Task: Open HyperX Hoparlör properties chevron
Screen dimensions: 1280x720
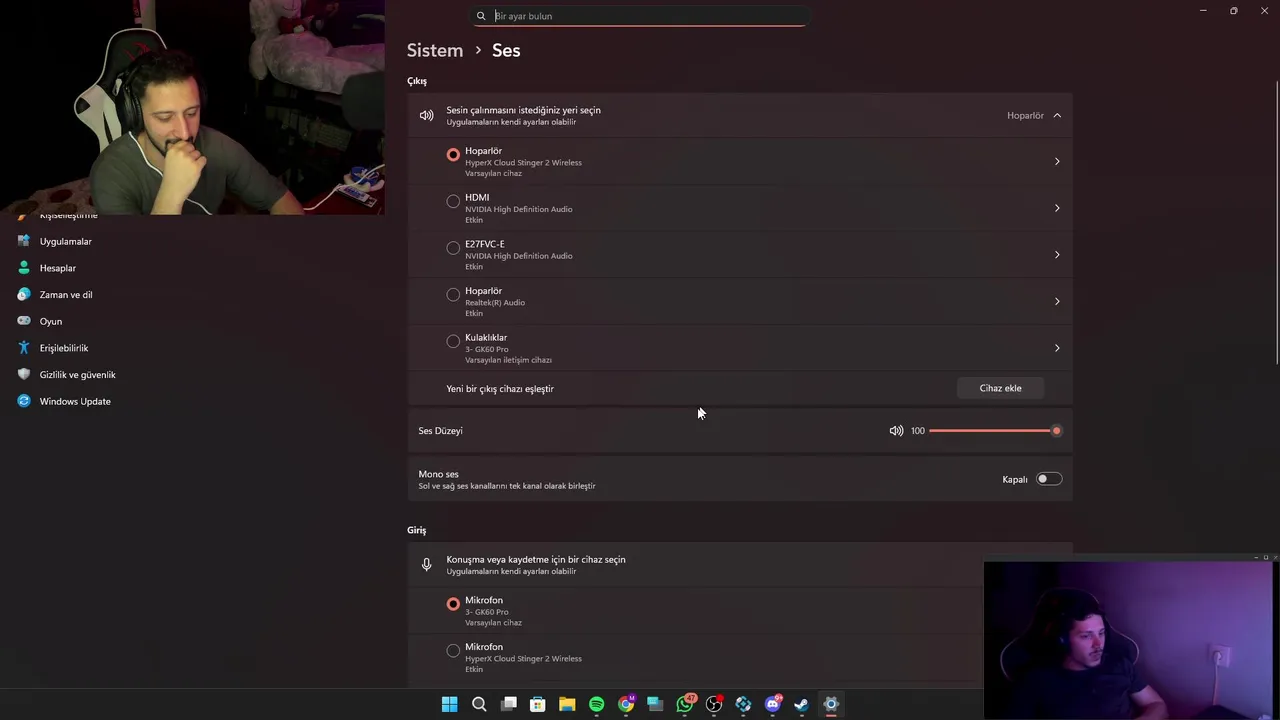Action: click(1057, 162)
